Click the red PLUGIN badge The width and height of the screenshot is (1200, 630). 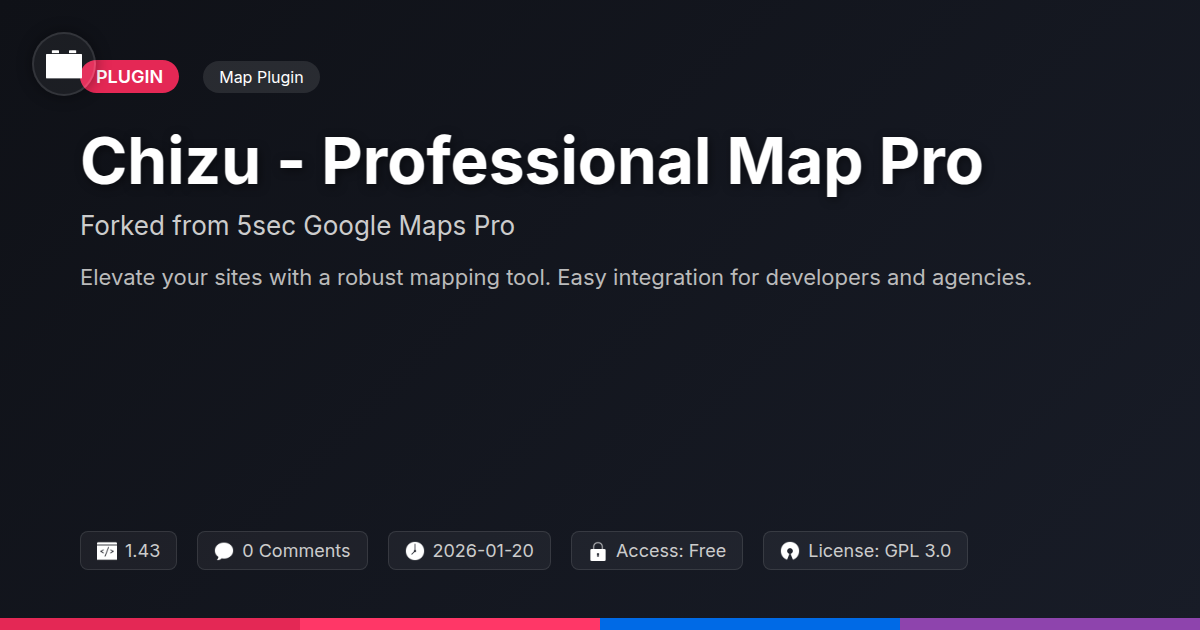pyautogui.click(x=129, y=77)
